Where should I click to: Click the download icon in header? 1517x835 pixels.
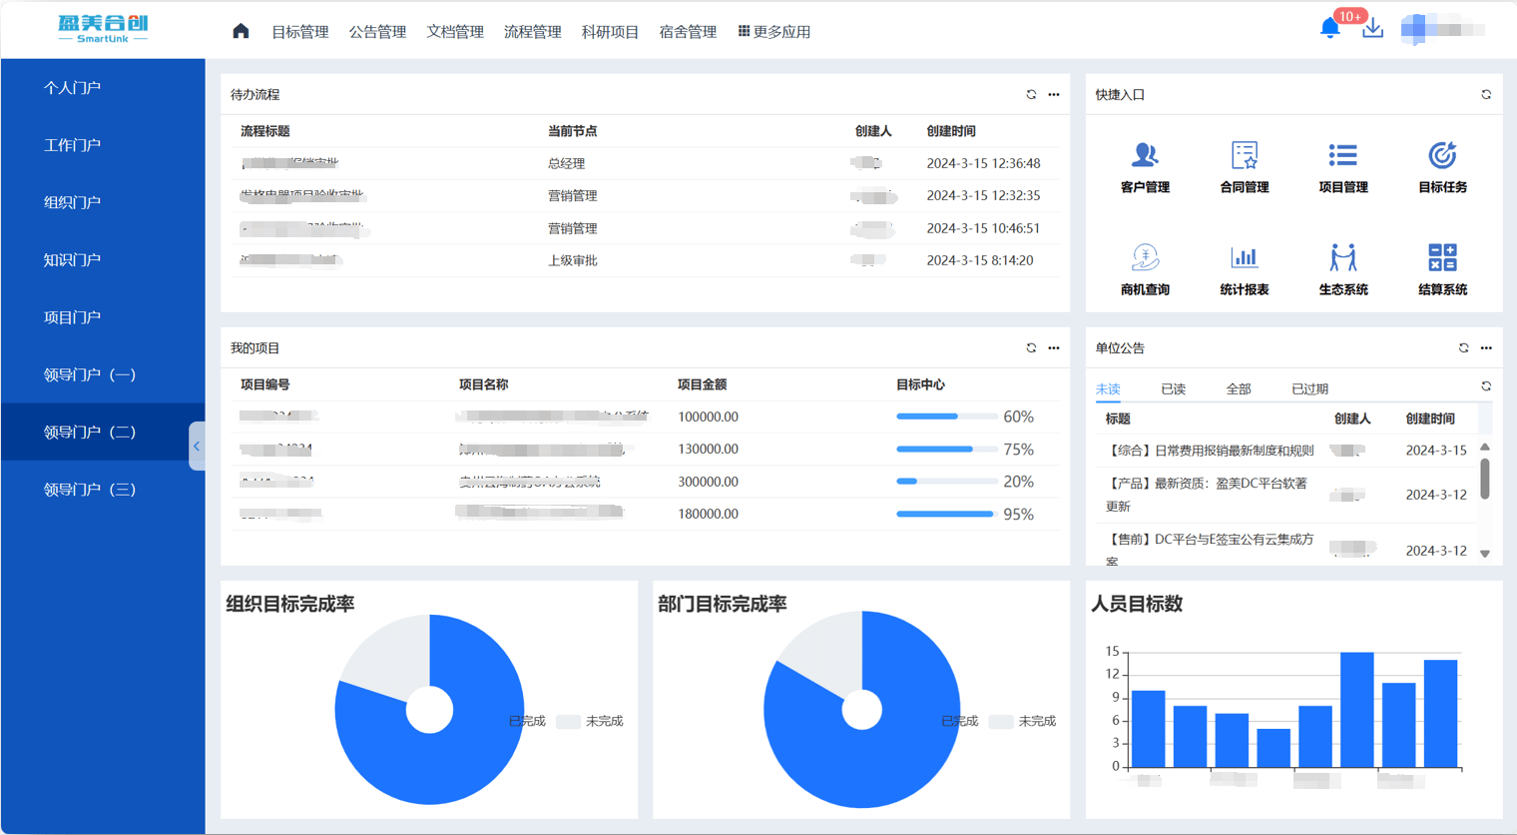click(x=1372, y=28)
